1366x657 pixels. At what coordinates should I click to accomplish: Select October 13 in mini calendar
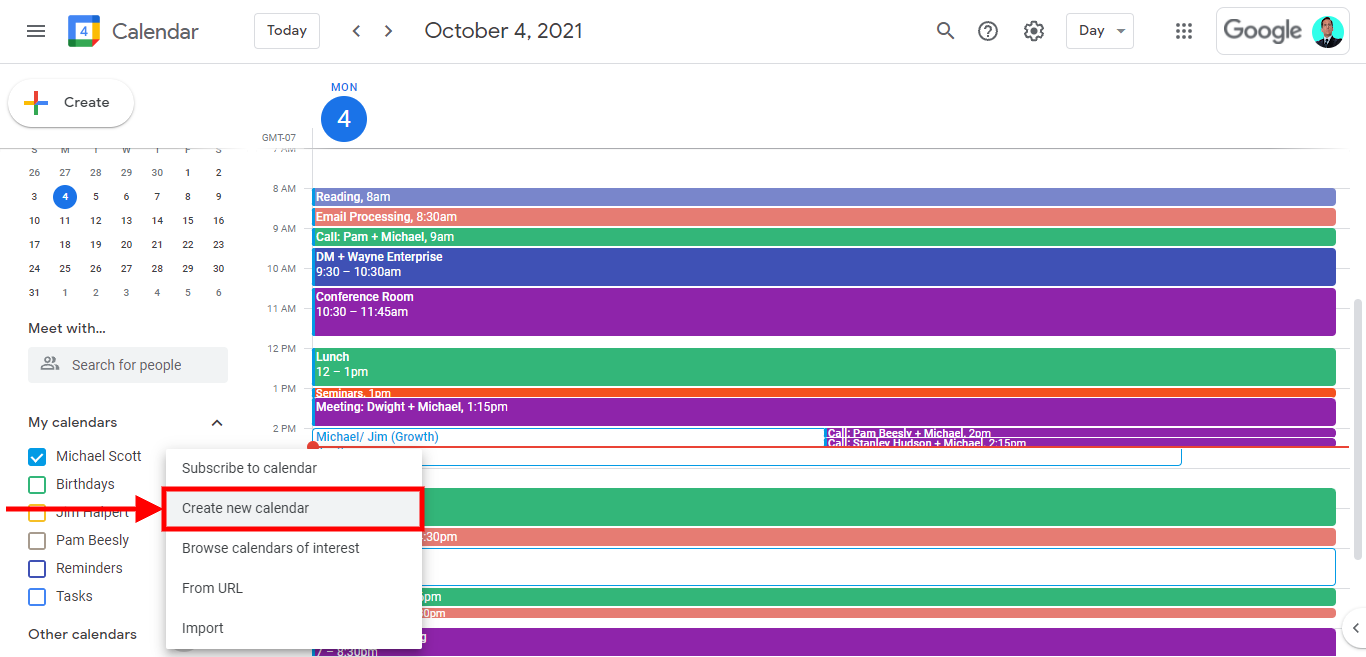[126, 221]
